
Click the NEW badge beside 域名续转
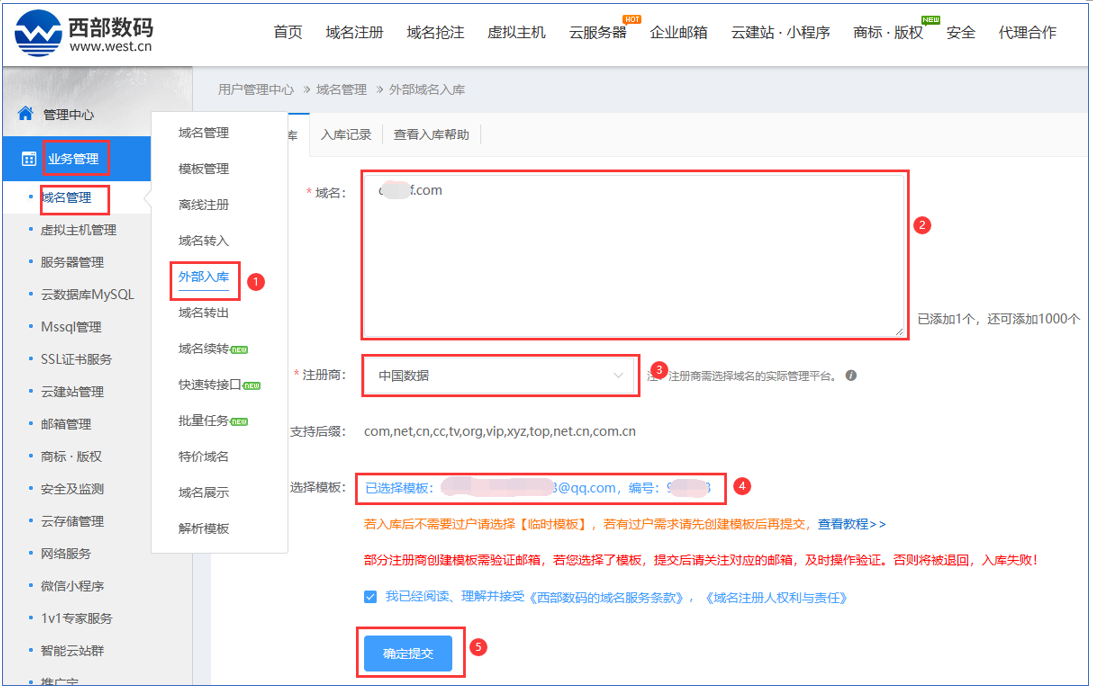238,350
